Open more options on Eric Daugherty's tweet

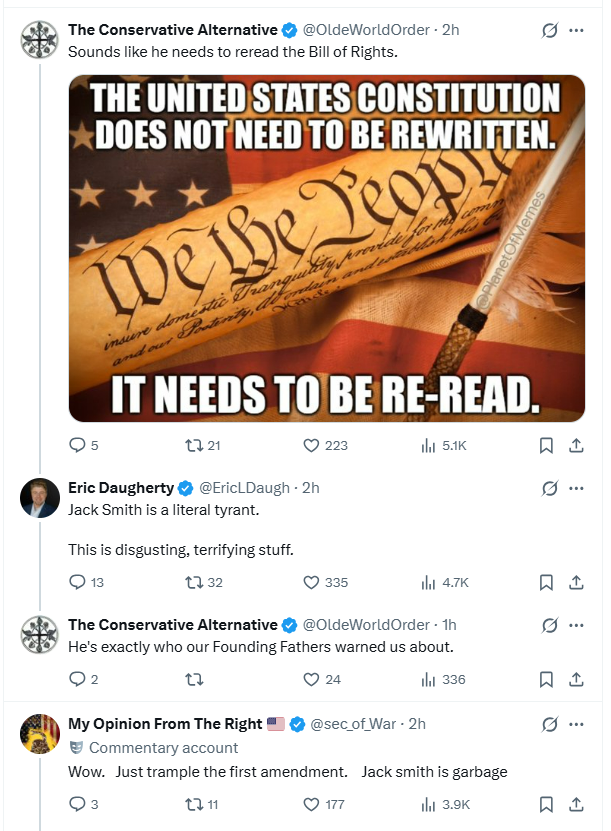click(x=576, y=488)
